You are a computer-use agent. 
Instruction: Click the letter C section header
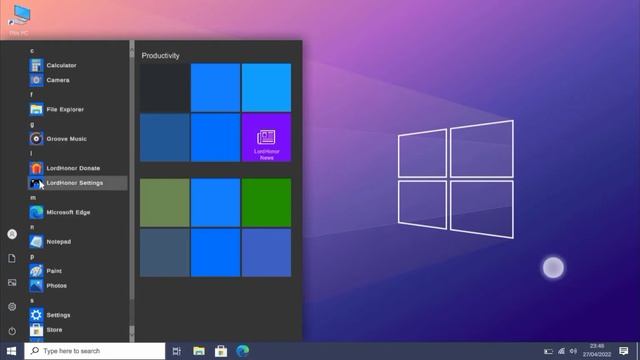(x=32, y=51)
